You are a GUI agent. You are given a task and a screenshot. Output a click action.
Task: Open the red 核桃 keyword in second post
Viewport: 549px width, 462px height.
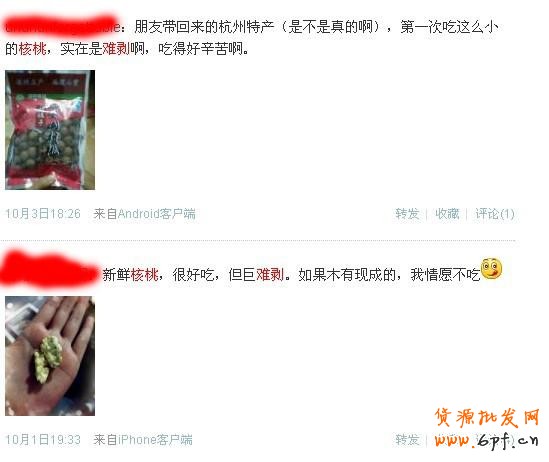pyautogui.click(x=144, y=274)
